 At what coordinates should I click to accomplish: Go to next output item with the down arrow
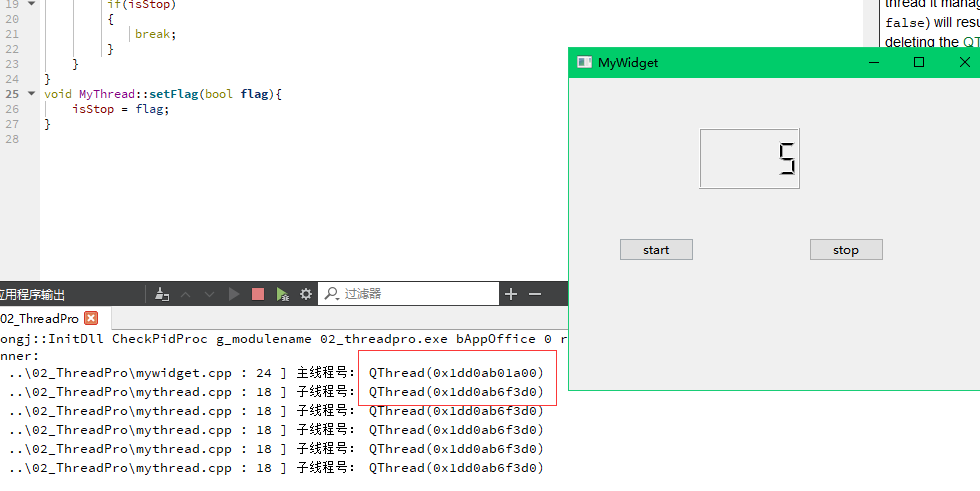click(209, 294)
